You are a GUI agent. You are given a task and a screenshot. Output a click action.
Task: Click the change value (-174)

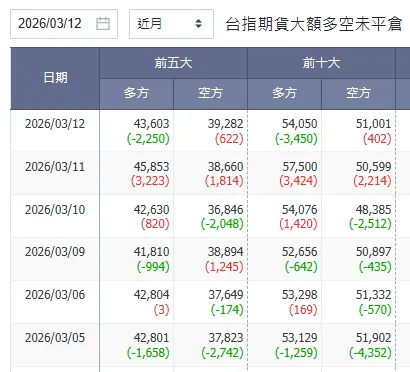click(x=227, y=310)
